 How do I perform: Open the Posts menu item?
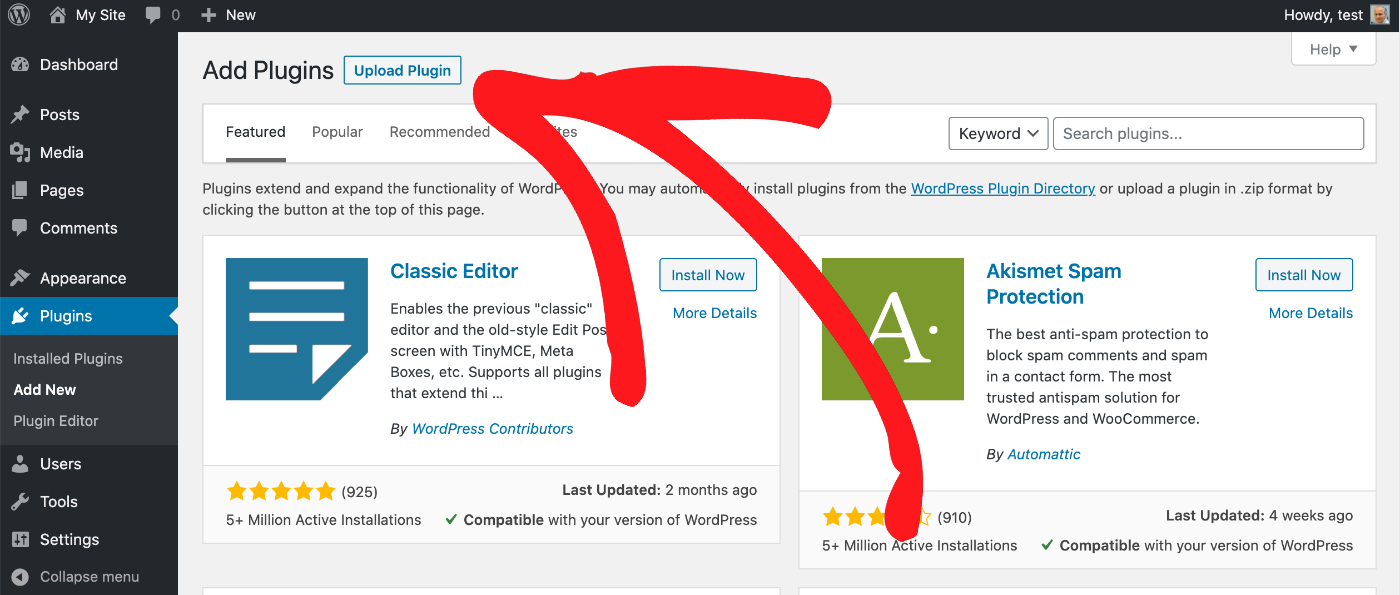(89, 115)
